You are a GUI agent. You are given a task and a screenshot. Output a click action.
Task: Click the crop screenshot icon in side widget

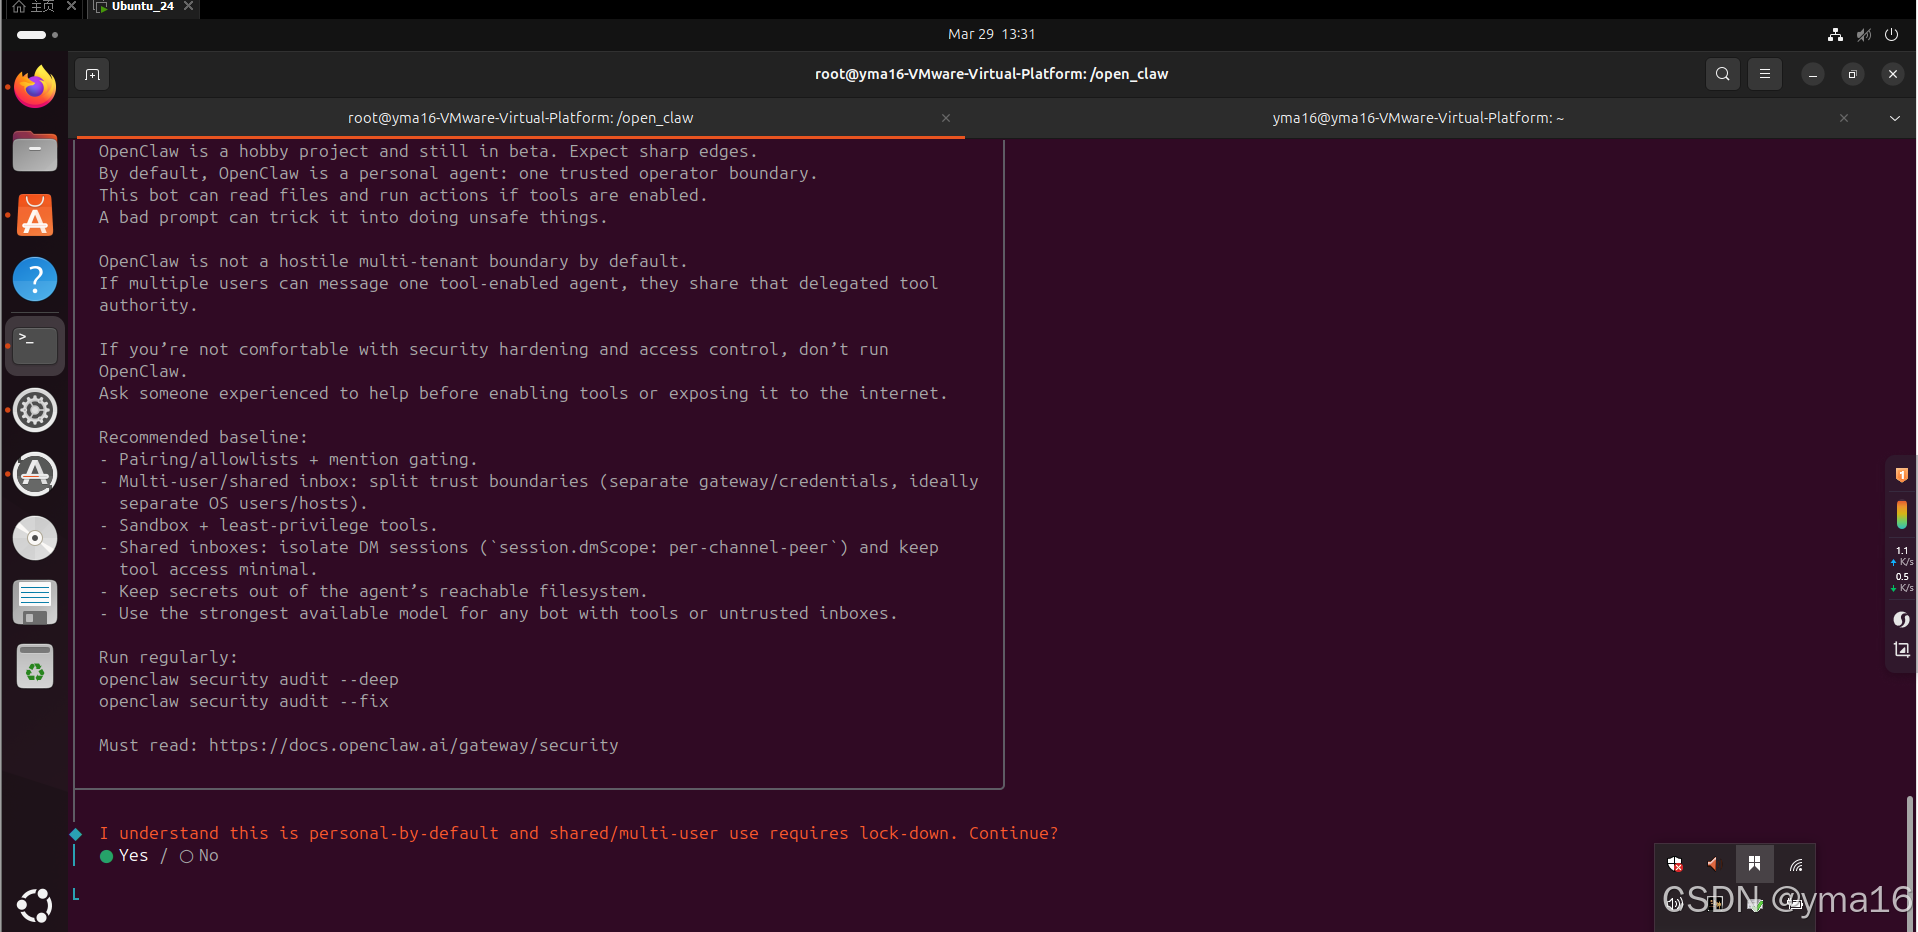1902,650
